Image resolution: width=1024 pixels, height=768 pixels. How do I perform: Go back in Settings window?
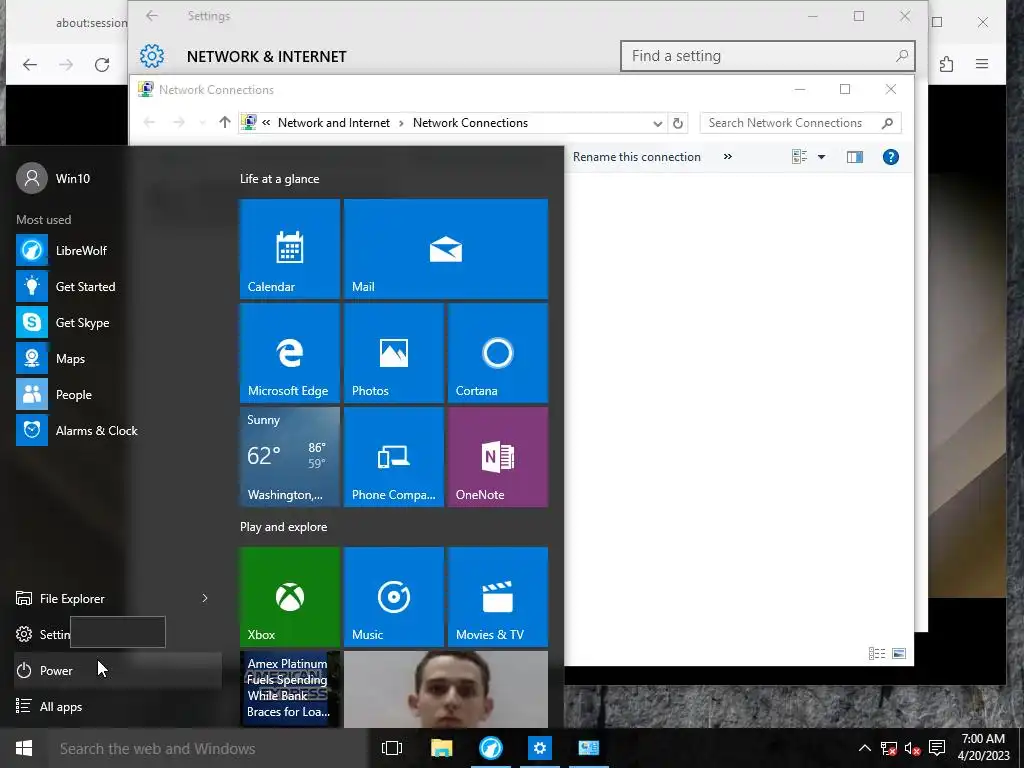[x=152, y=16]
